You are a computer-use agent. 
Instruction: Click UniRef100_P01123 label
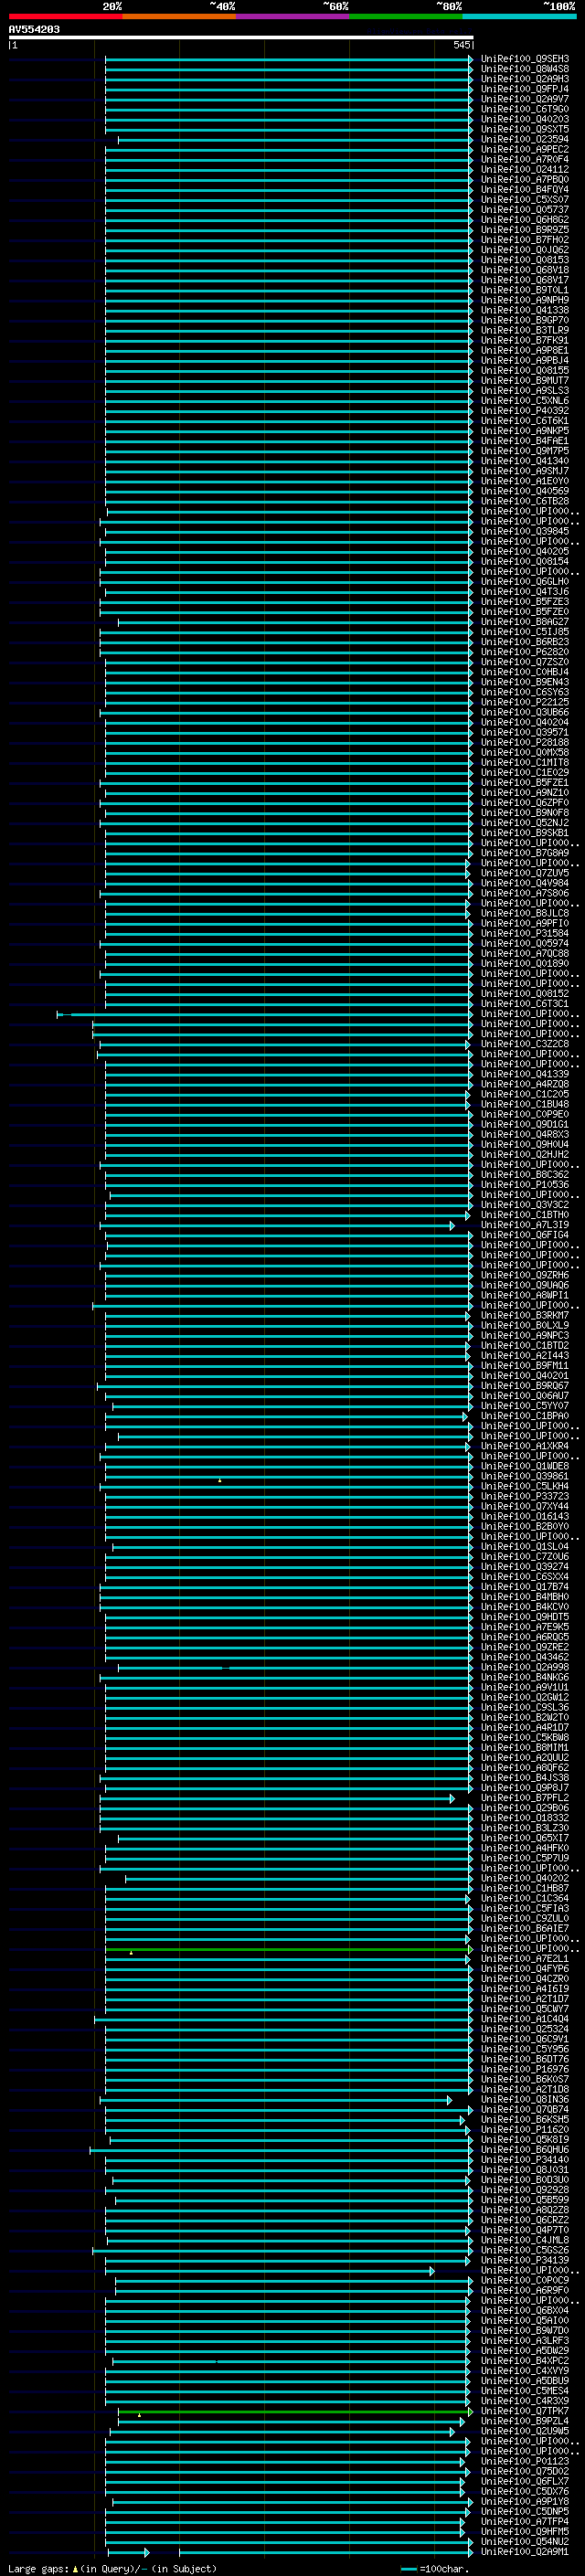tap(525, 2461)
